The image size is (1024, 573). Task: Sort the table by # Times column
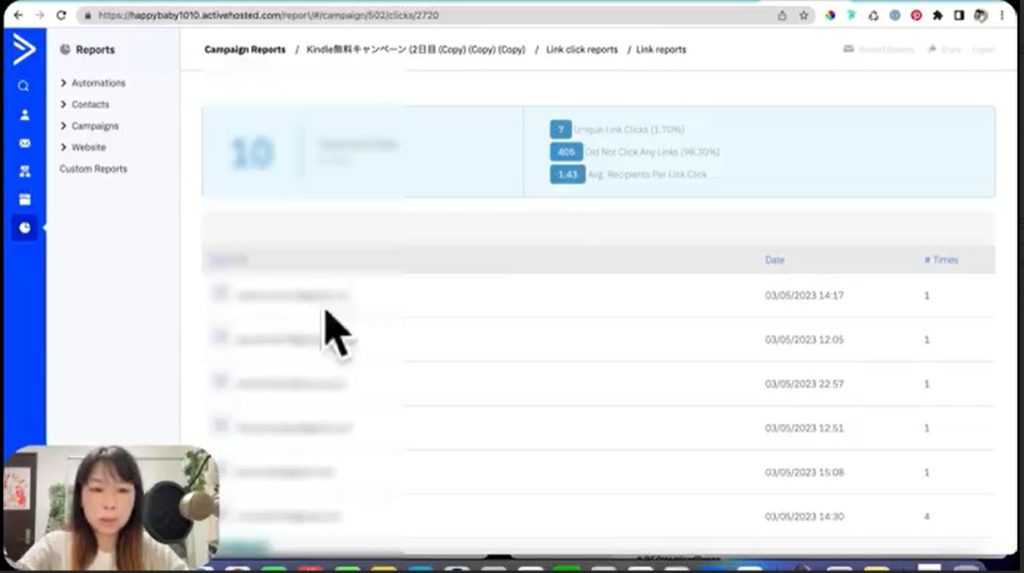[x=941, y=260]
